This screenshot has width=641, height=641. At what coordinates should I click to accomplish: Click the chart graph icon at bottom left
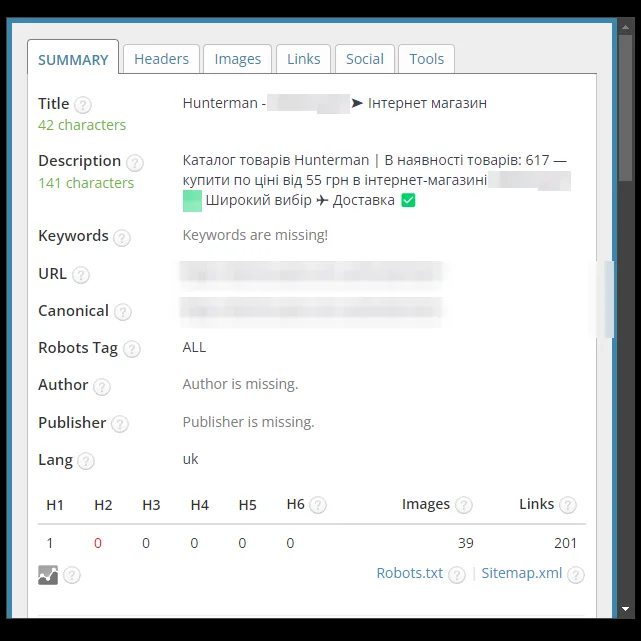pyautogui.click(x=48, y=575)
